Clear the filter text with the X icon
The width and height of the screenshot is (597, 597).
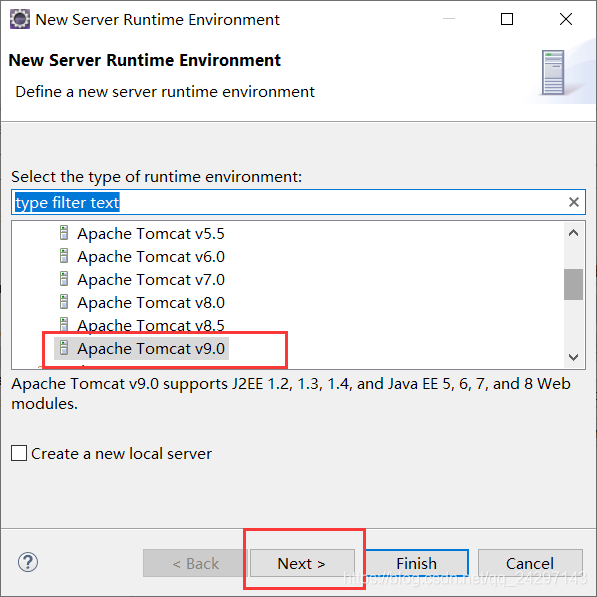[574, 202]
